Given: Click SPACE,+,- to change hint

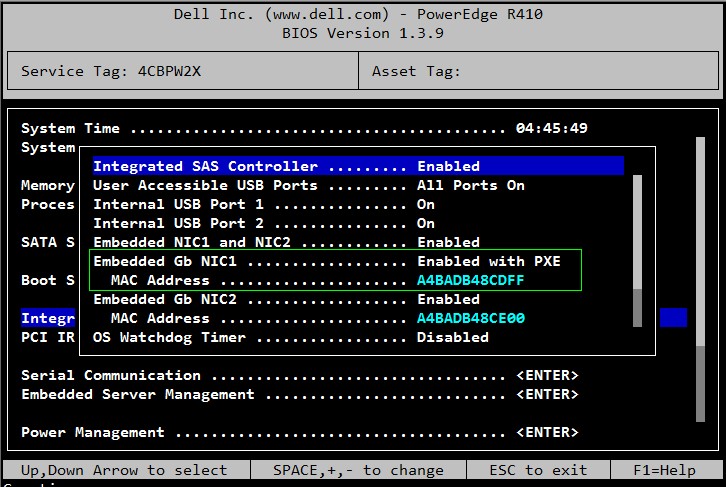Looking at the screenshot, I should point(358,470).
